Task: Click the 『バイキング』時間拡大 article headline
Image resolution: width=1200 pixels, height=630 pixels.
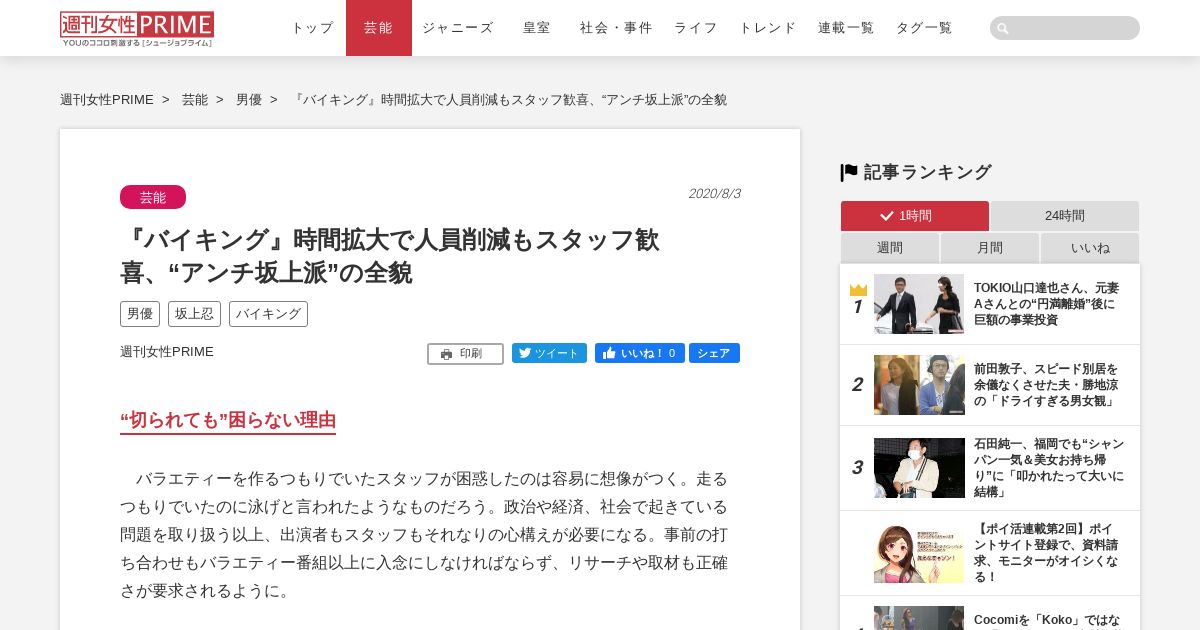Action: [x=390, y=256]
